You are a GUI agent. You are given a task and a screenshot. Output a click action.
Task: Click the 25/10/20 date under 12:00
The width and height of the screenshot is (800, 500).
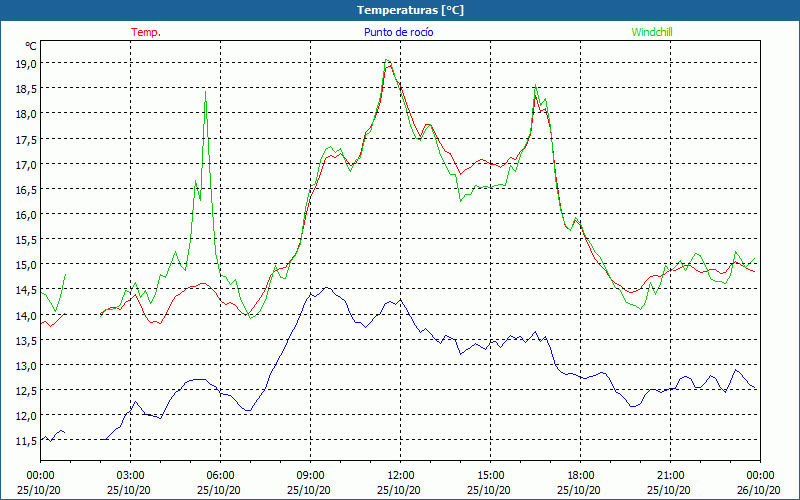[x=399, y=490]
